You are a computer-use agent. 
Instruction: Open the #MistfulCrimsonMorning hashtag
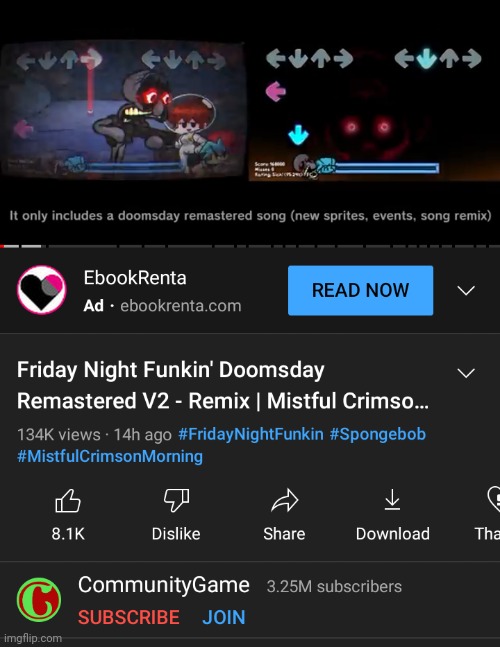(110, 456)
